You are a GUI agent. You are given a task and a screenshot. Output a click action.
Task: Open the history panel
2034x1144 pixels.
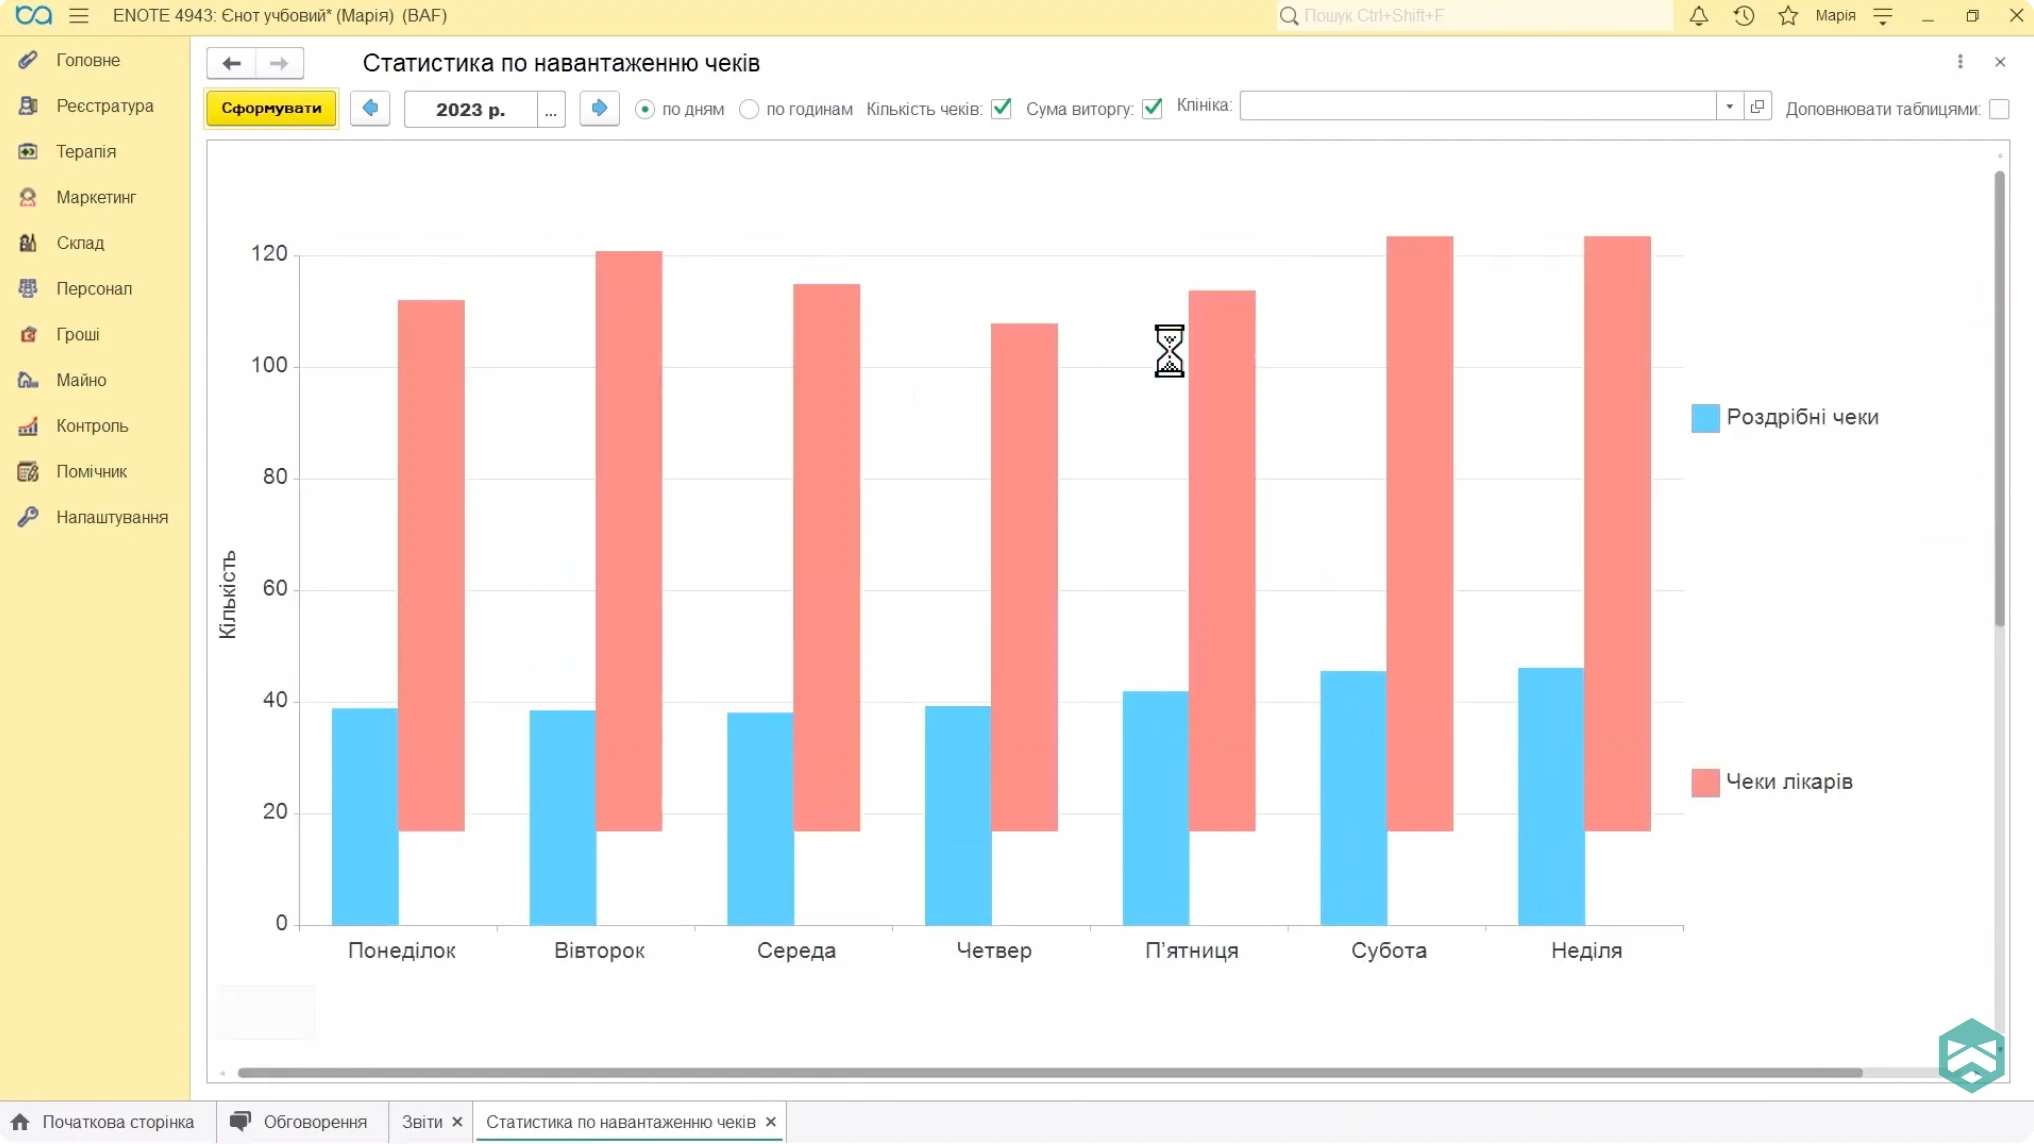click(1744, 16)
